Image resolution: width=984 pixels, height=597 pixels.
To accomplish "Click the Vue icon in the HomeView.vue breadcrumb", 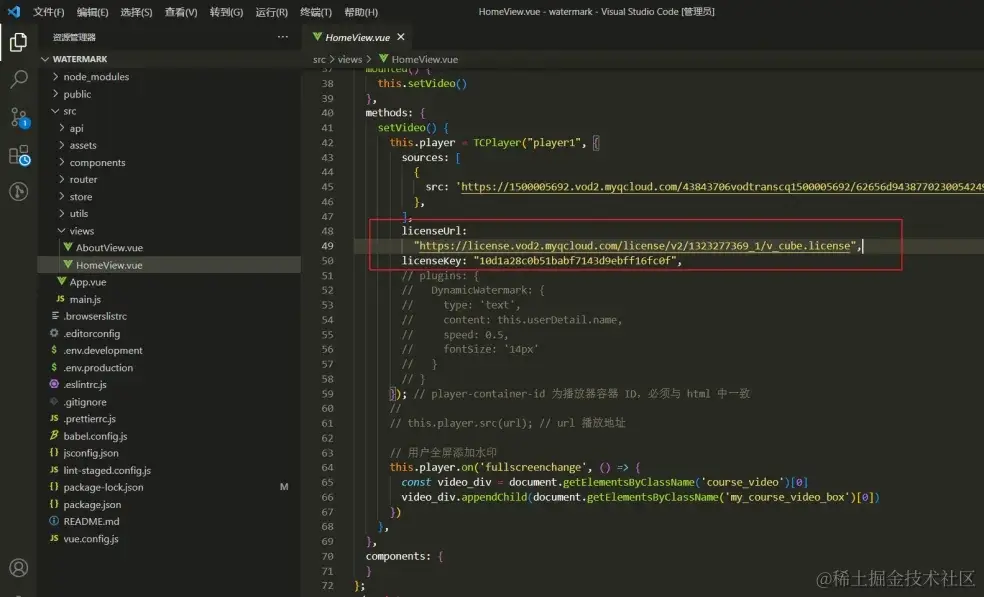I will 383,58.
